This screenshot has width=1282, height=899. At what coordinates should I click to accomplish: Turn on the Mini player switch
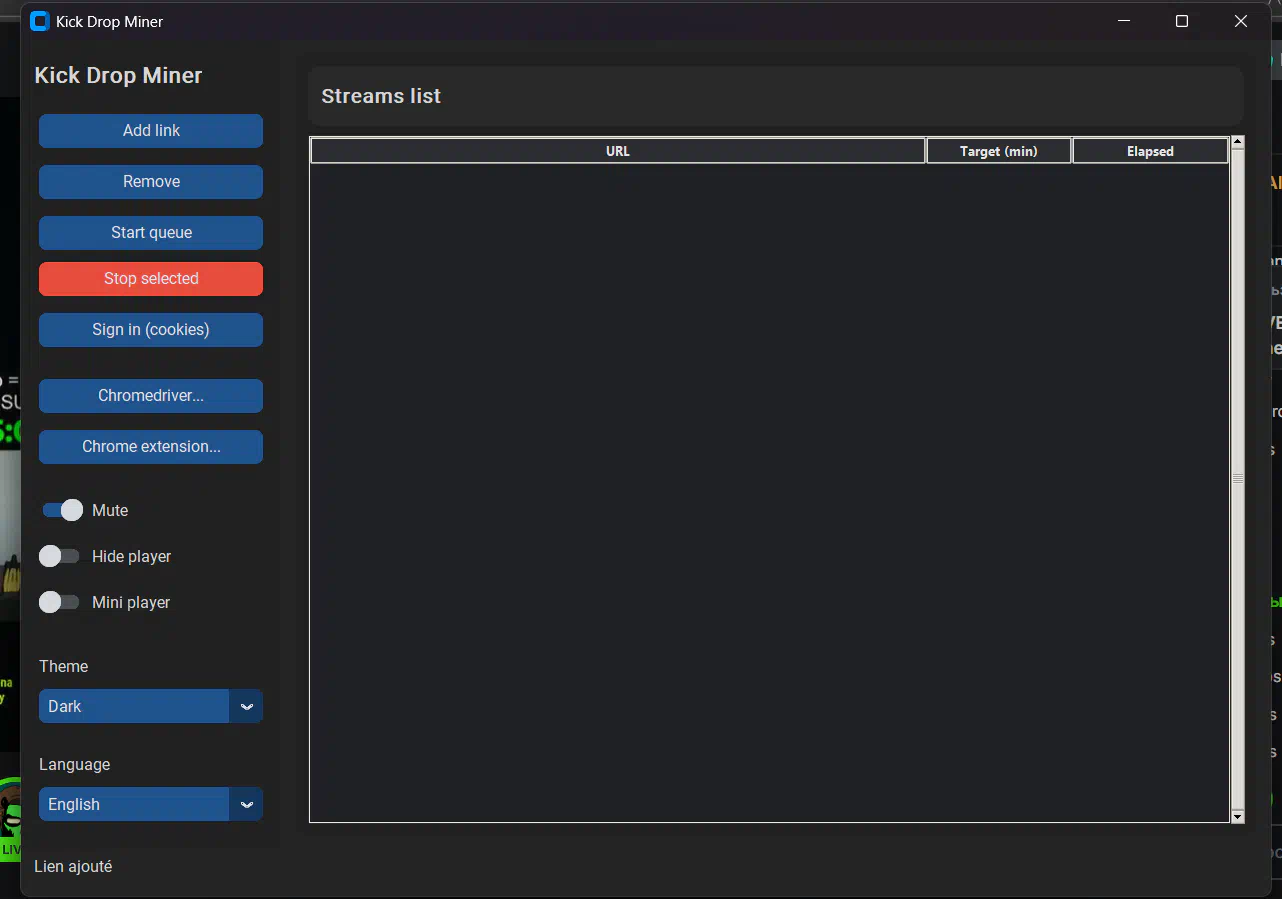click(59, 602)
